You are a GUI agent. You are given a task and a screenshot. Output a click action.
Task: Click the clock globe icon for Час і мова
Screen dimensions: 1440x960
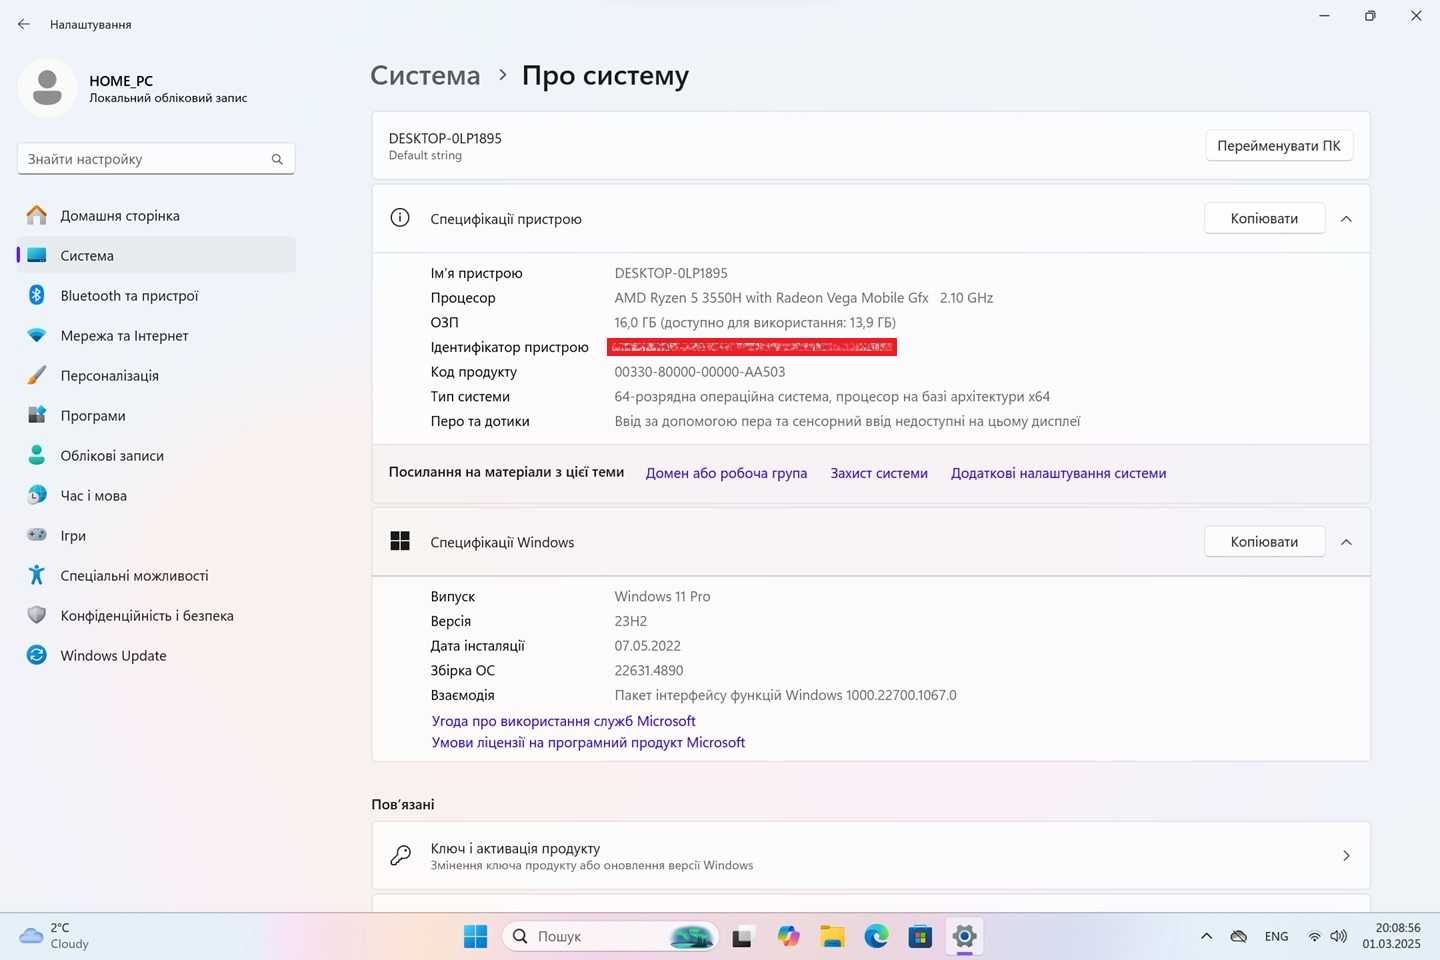(37, 495)
